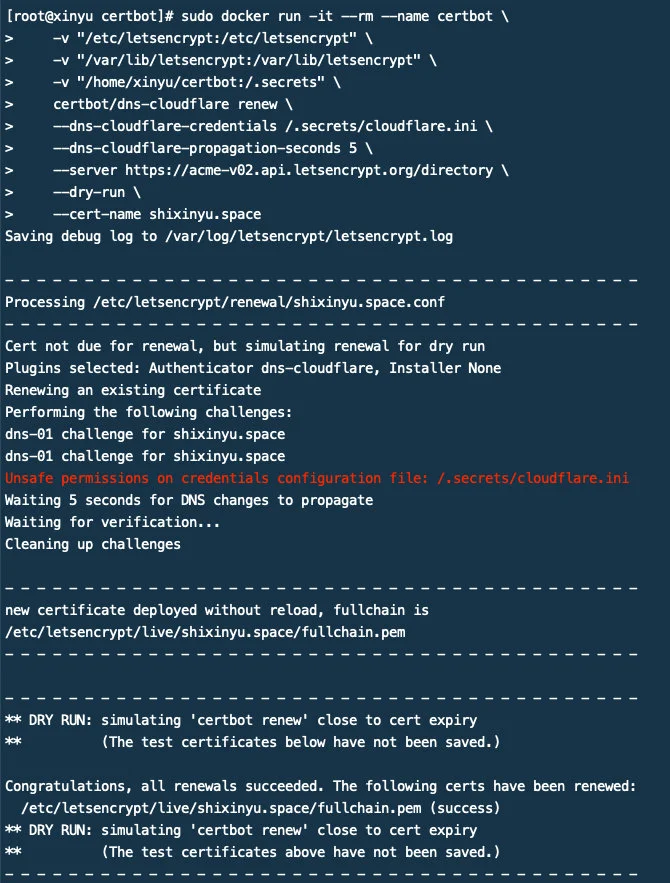Screen dimensions: 670x883
Task: Click Waiting 5 seconds for DNS line
Action: [189, 500]
